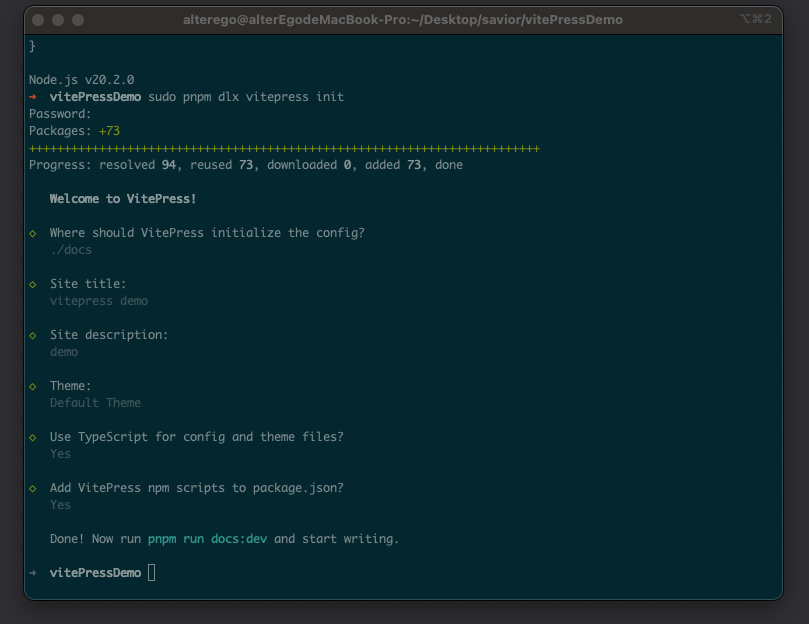Image resolution: width=809 pixels, height=624 pixels.
Task: Click the 'pnpm run docs:dev' command text
Action: click(x=207, y=539)
